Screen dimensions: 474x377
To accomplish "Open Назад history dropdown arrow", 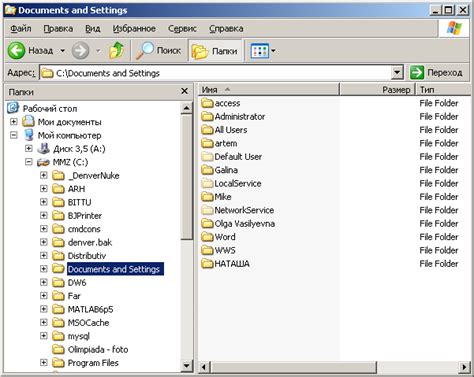I will (62, 51).
